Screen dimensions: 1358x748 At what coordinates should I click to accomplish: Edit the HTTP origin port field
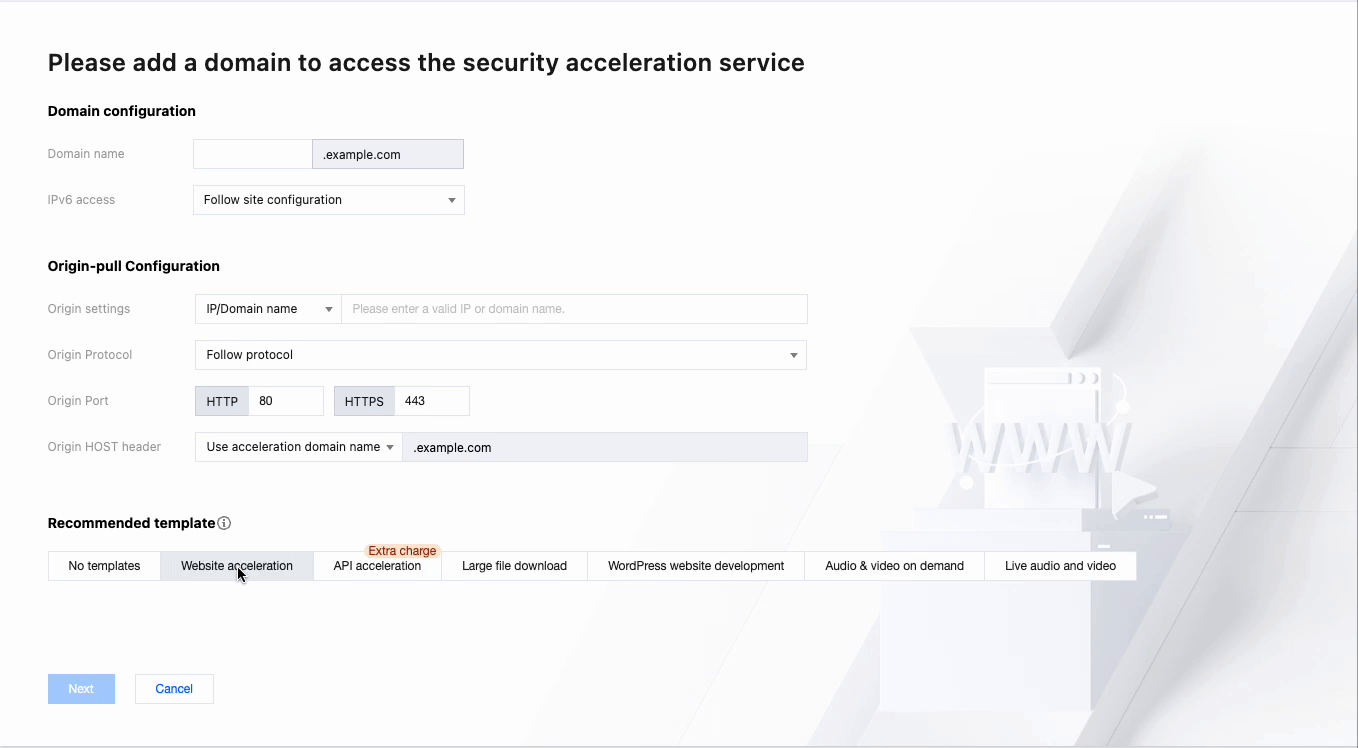(x=285, y=401)
